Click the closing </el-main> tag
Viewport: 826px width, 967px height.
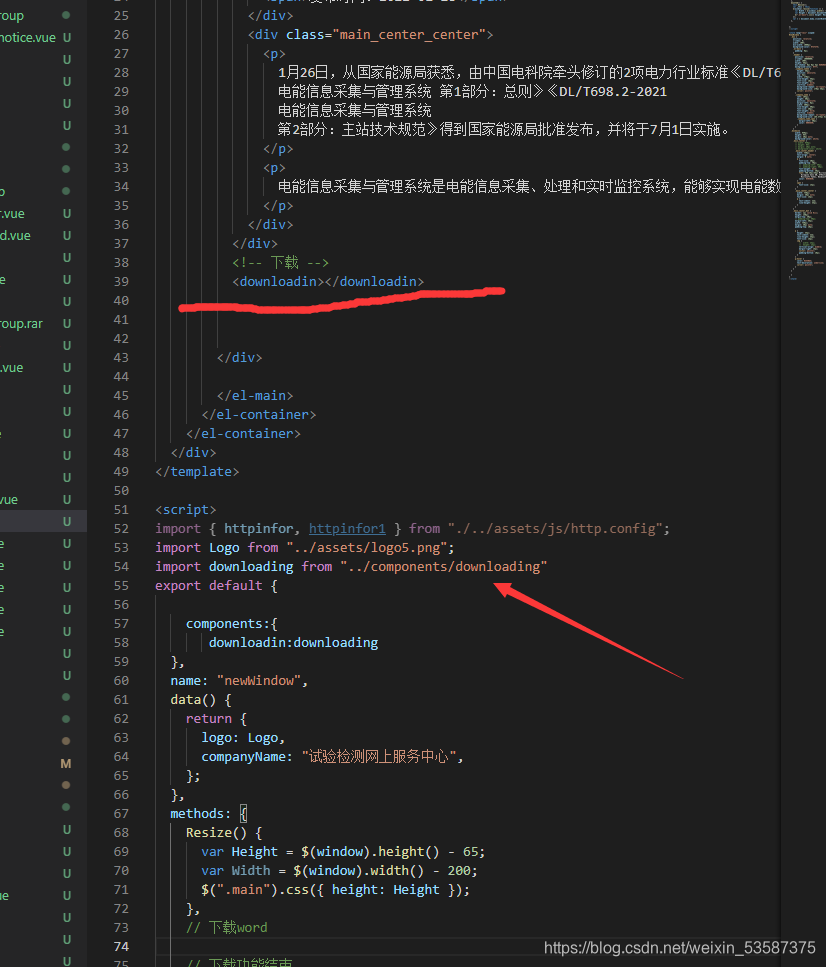click(x=255, y=396)
